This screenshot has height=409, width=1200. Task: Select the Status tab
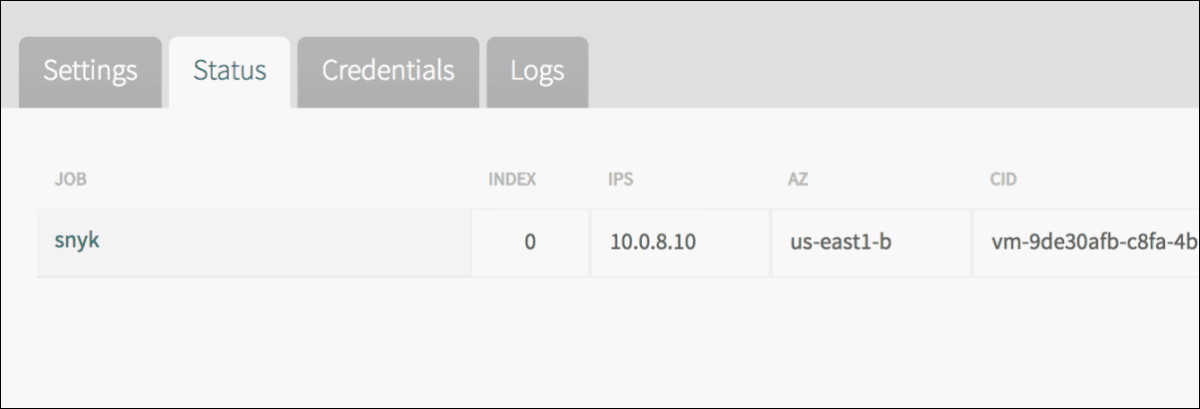(229, 72)
